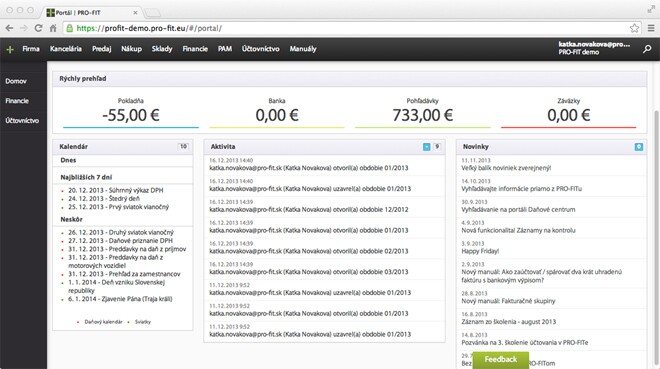
Task: Click the blue icon in Aktivita header
Action: coord(426,146)
